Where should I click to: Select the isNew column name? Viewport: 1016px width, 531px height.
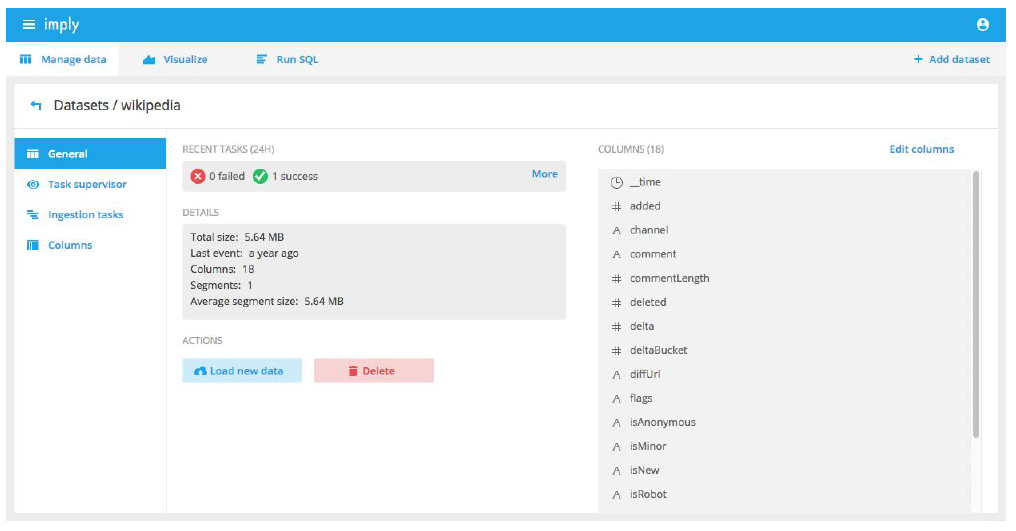(645, 471)
